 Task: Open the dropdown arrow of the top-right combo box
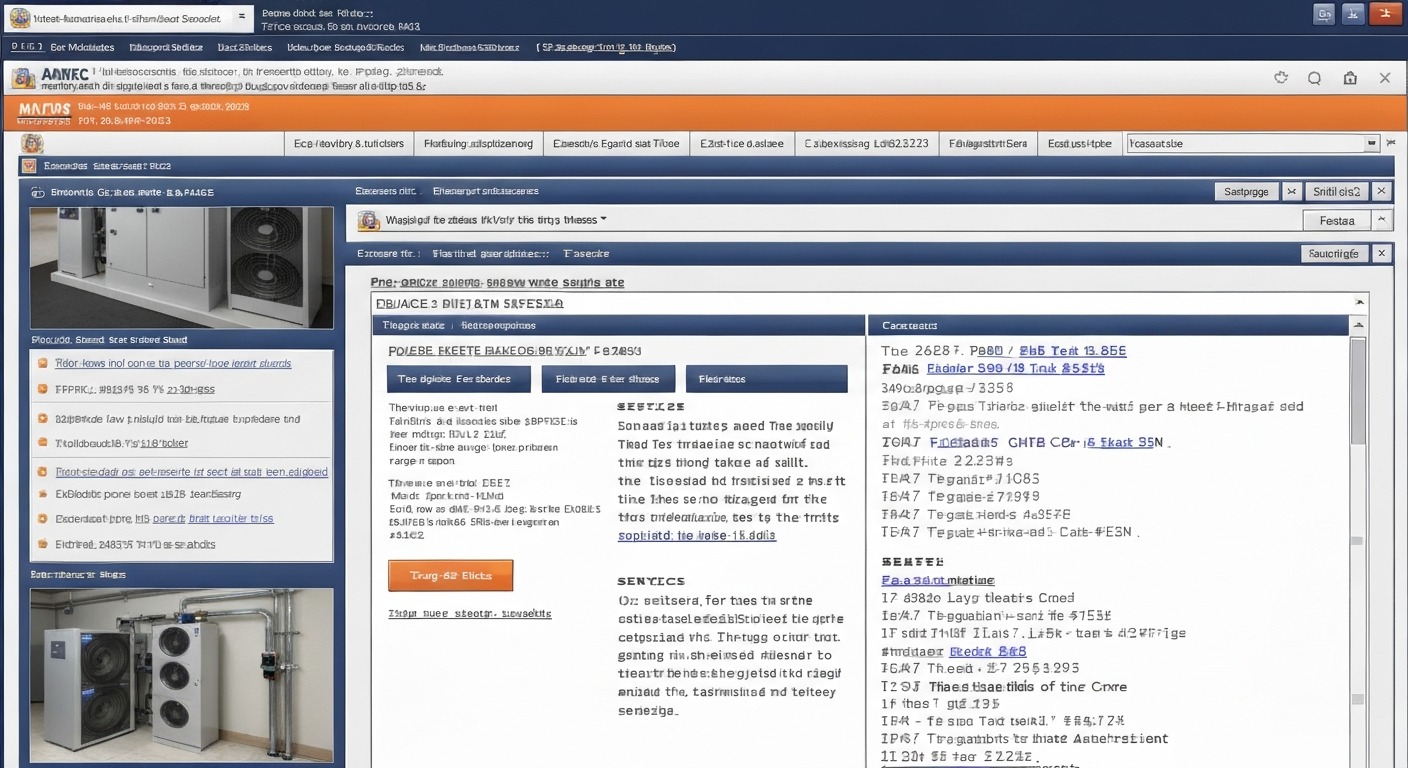click(x=1371, y=144)
